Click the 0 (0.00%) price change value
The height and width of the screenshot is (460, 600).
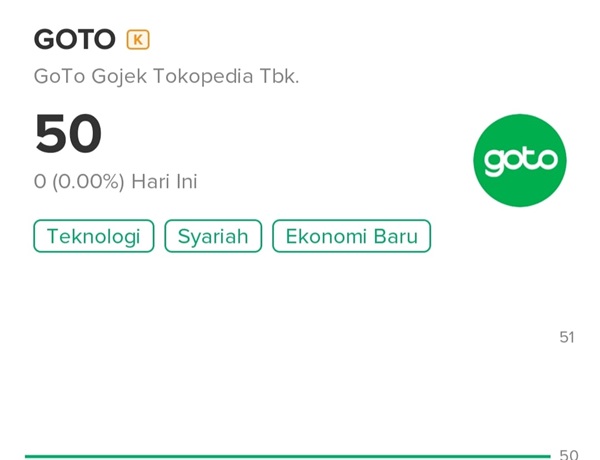[79, 181]
